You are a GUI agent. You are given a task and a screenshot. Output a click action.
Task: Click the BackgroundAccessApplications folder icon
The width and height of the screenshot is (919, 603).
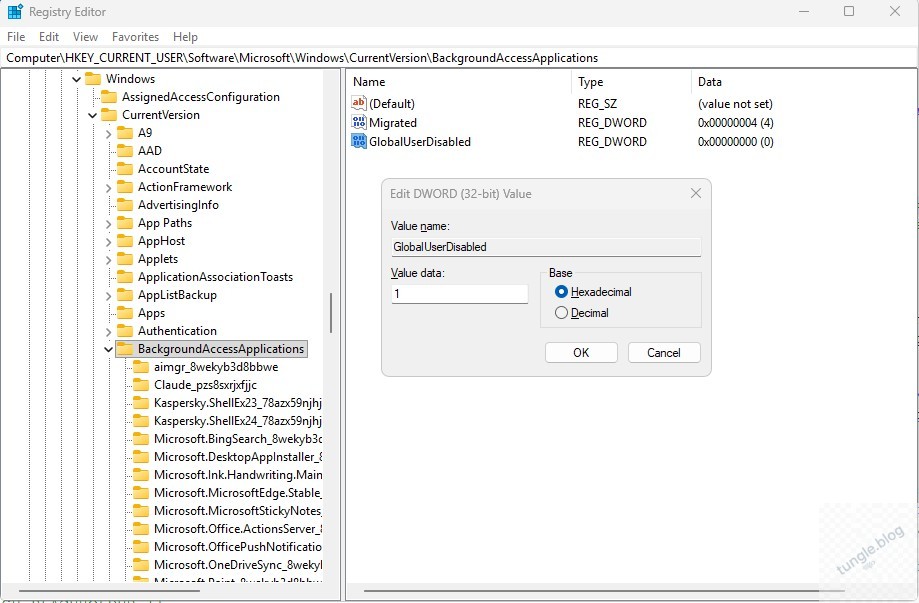(x=125, y=349)
